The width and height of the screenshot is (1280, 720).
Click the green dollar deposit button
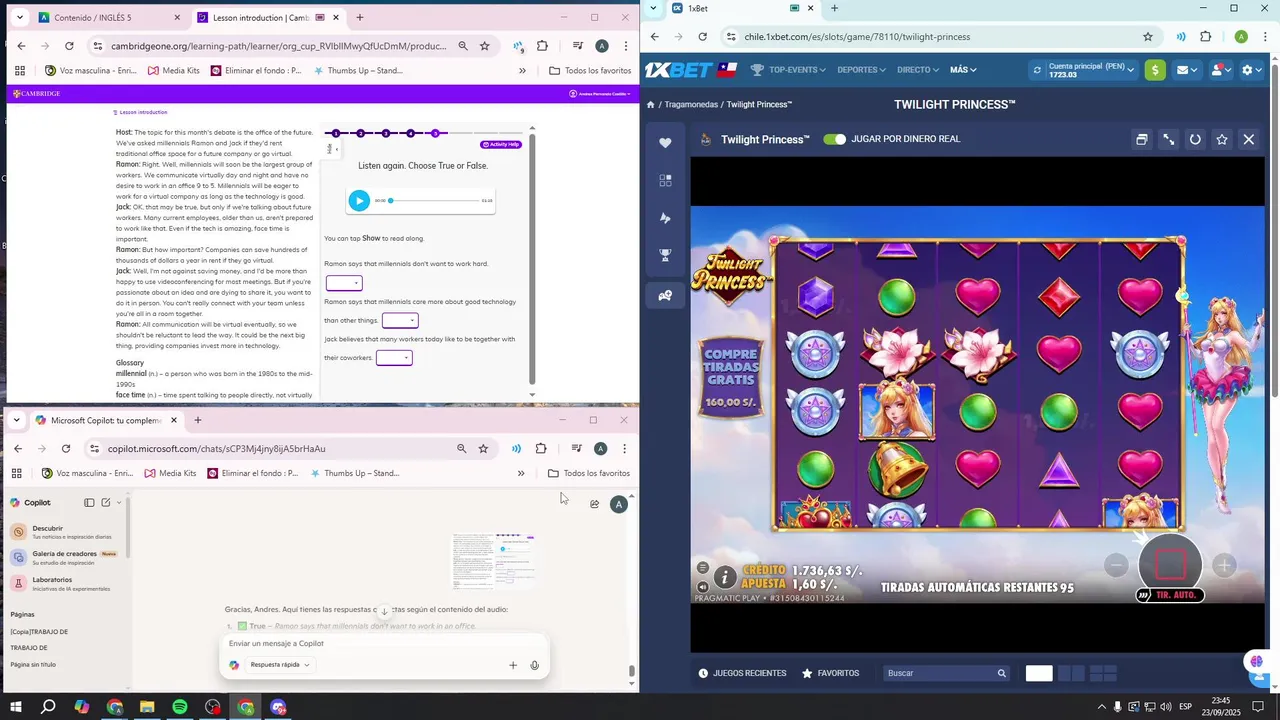click(1155, 70)
